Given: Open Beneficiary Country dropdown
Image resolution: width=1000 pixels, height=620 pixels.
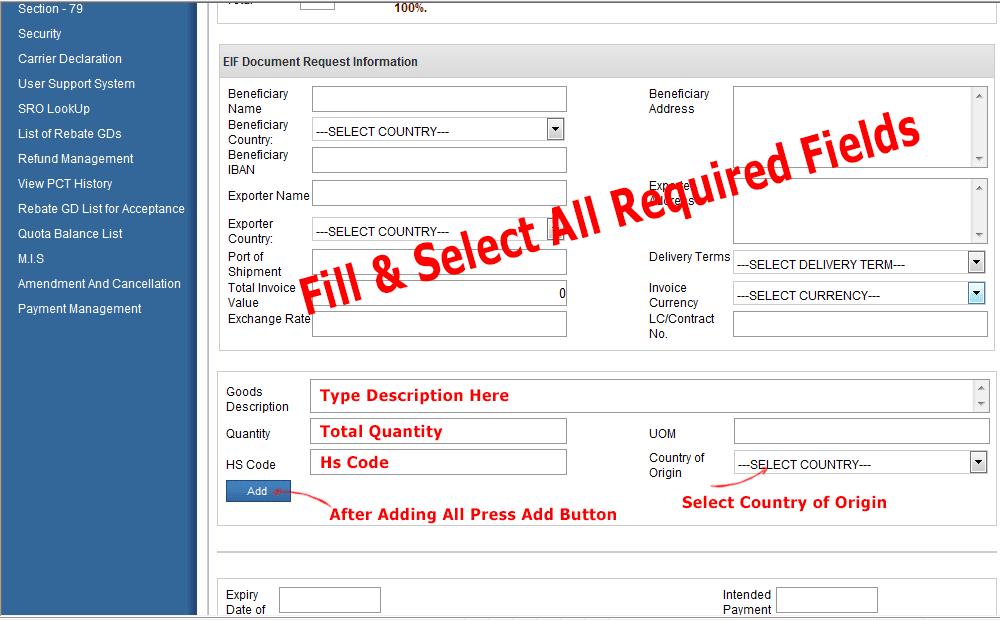Looking at the screenshot, I should pyautogui.click(x=438, y=129).
